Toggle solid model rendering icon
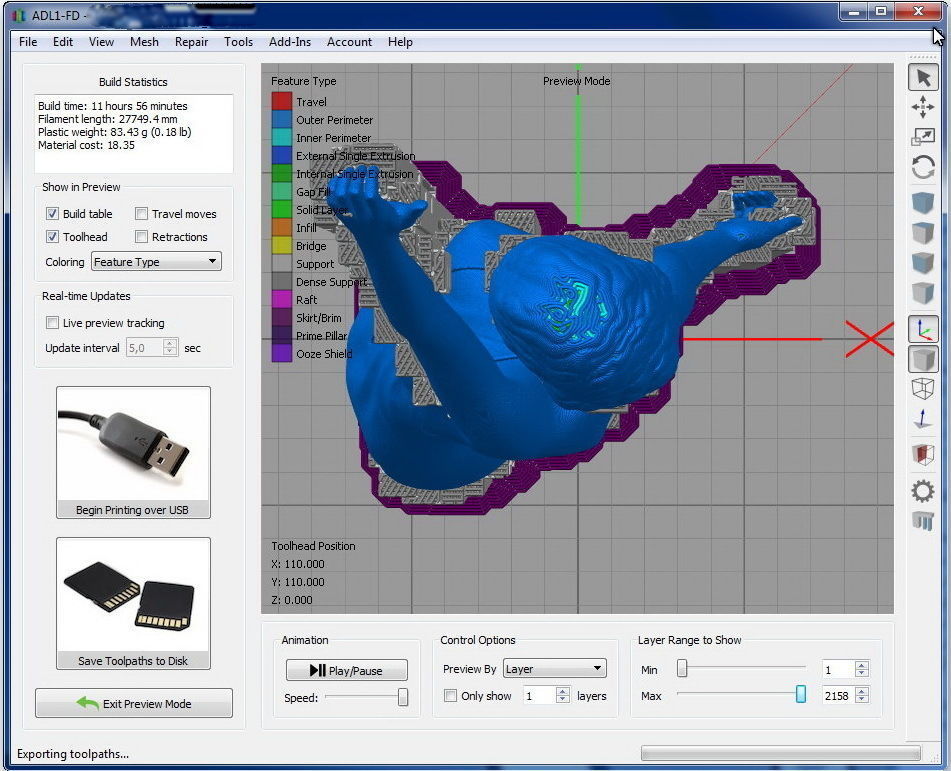The image size is (951, 771). click(x=923, y=359)
